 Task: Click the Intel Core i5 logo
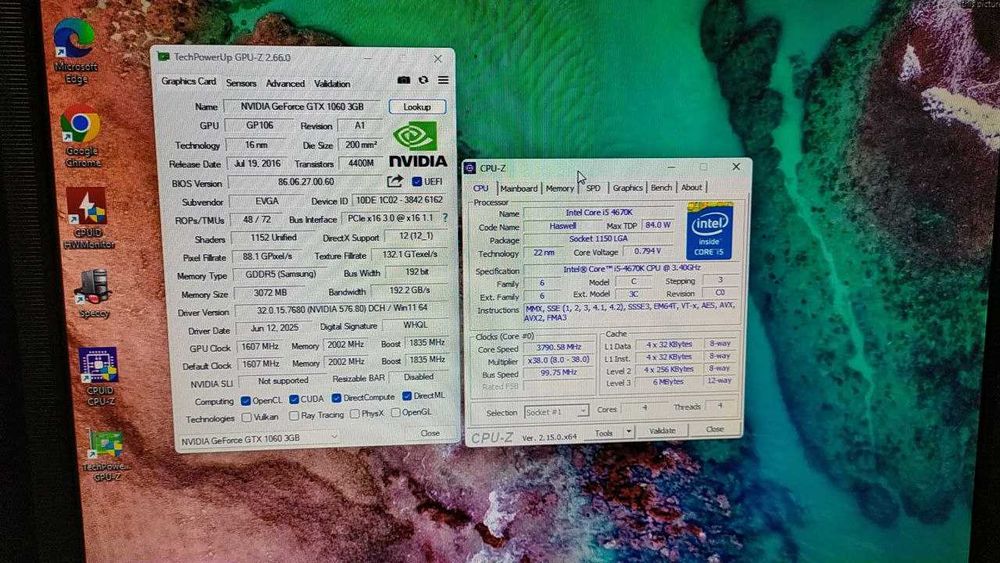(710, 231)
